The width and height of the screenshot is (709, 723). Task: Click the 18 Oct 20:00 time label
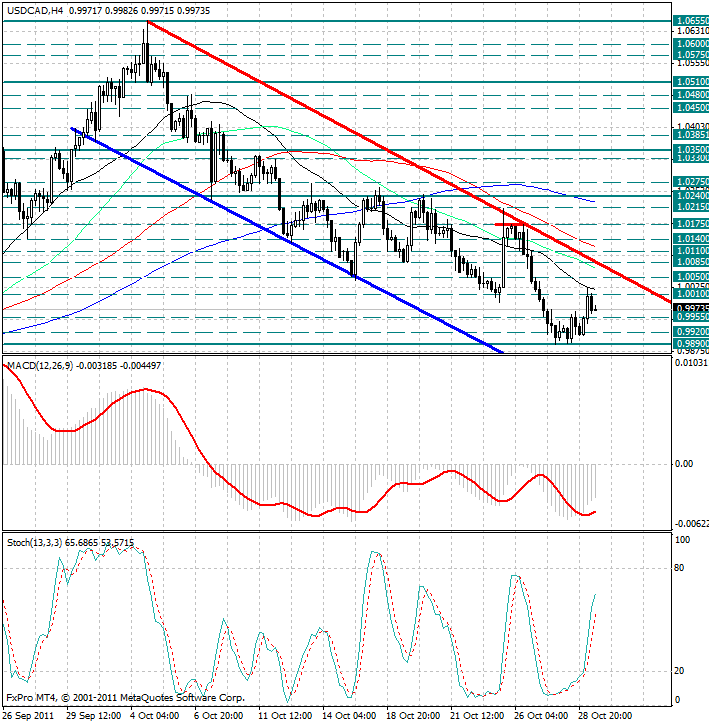tap(414, 716)
